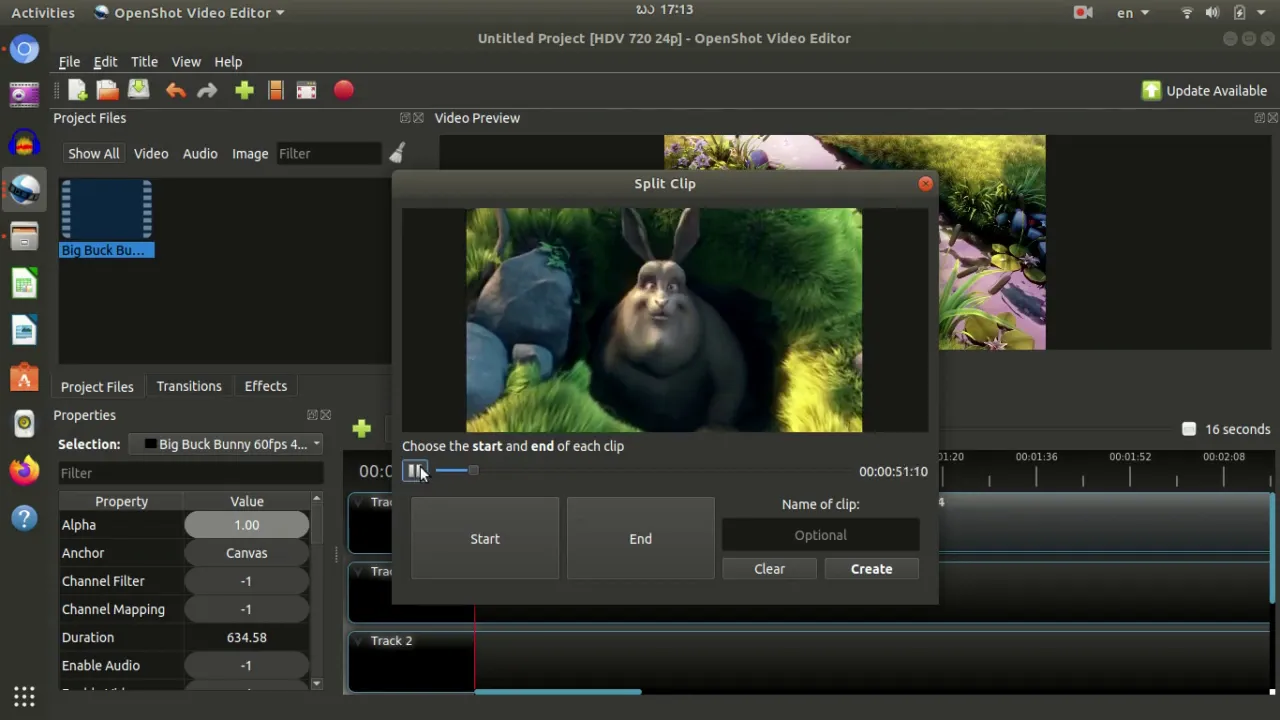Click the Name of clip Optional field
The width and height of the screenshot is (1280, 720).
tap(821, 535)
